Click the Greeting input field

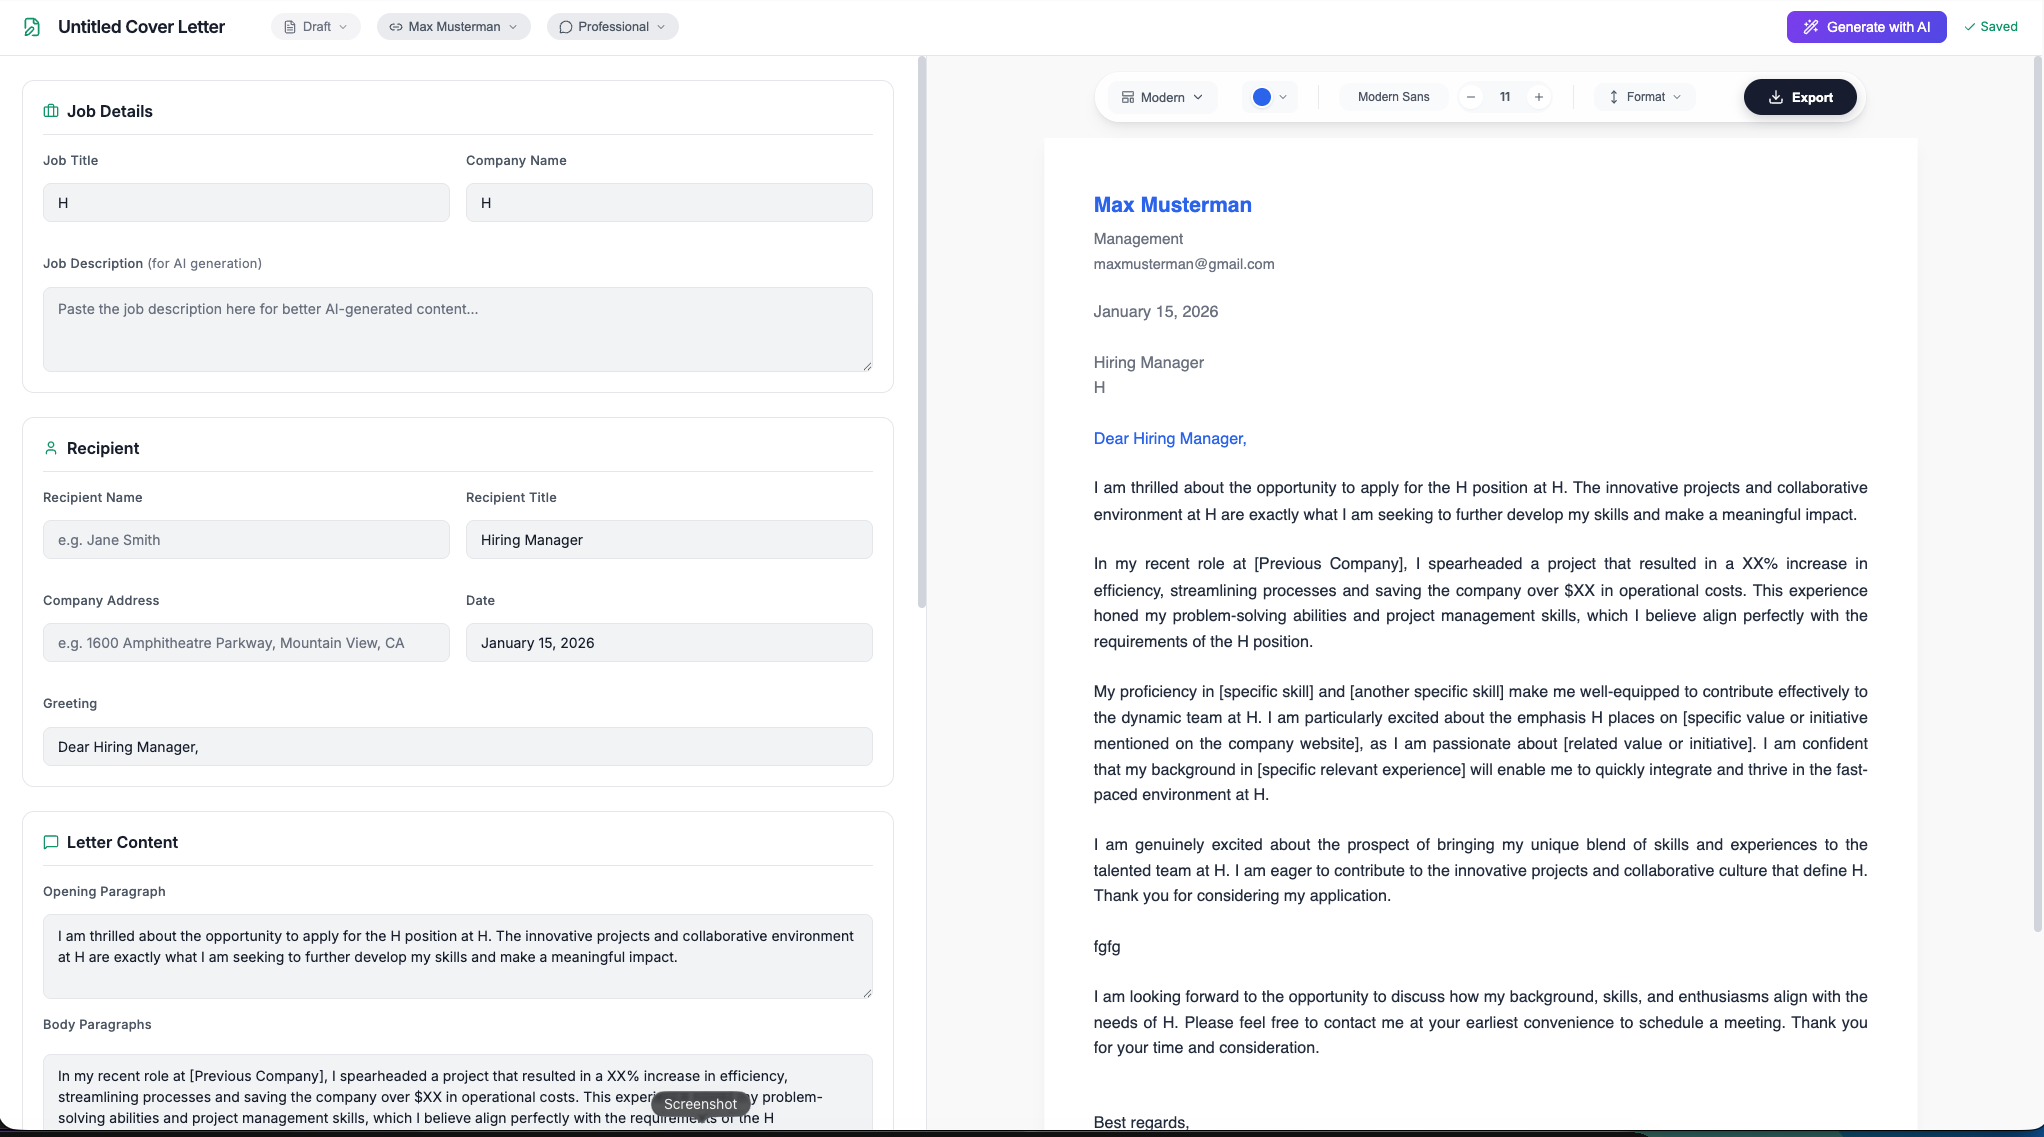(457, 746)
